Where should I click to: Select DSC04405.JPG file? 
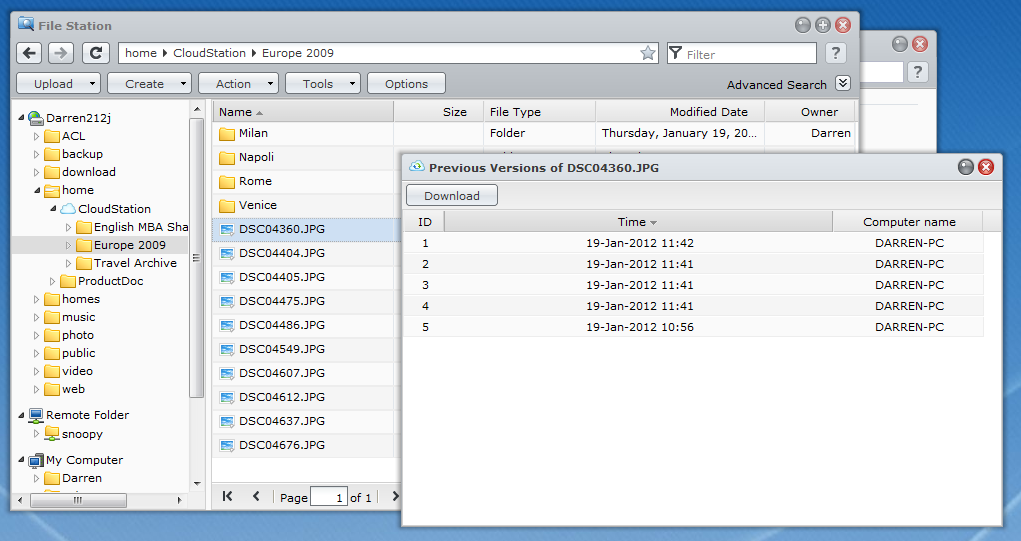coord(281,277)
